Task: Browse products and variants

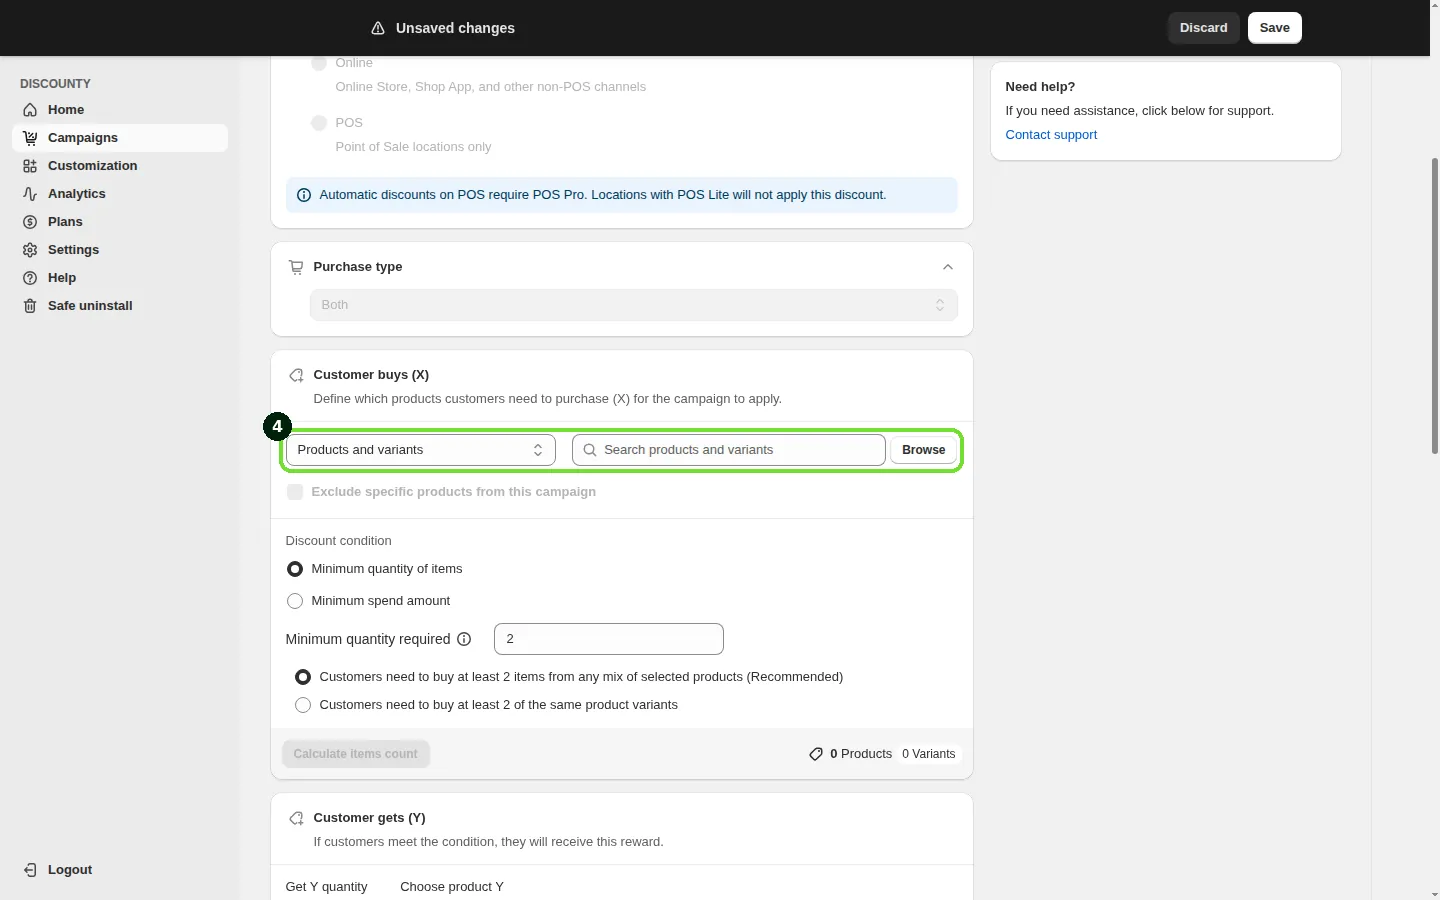Action: click(924, 450)
